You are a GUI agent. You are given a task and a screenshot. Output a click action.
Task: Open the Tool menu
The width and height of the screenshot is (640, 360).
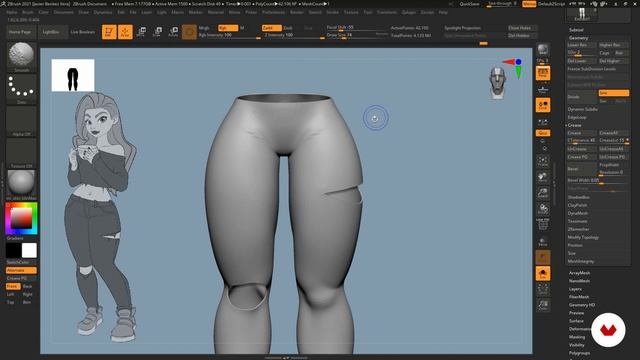click(368, 12)
